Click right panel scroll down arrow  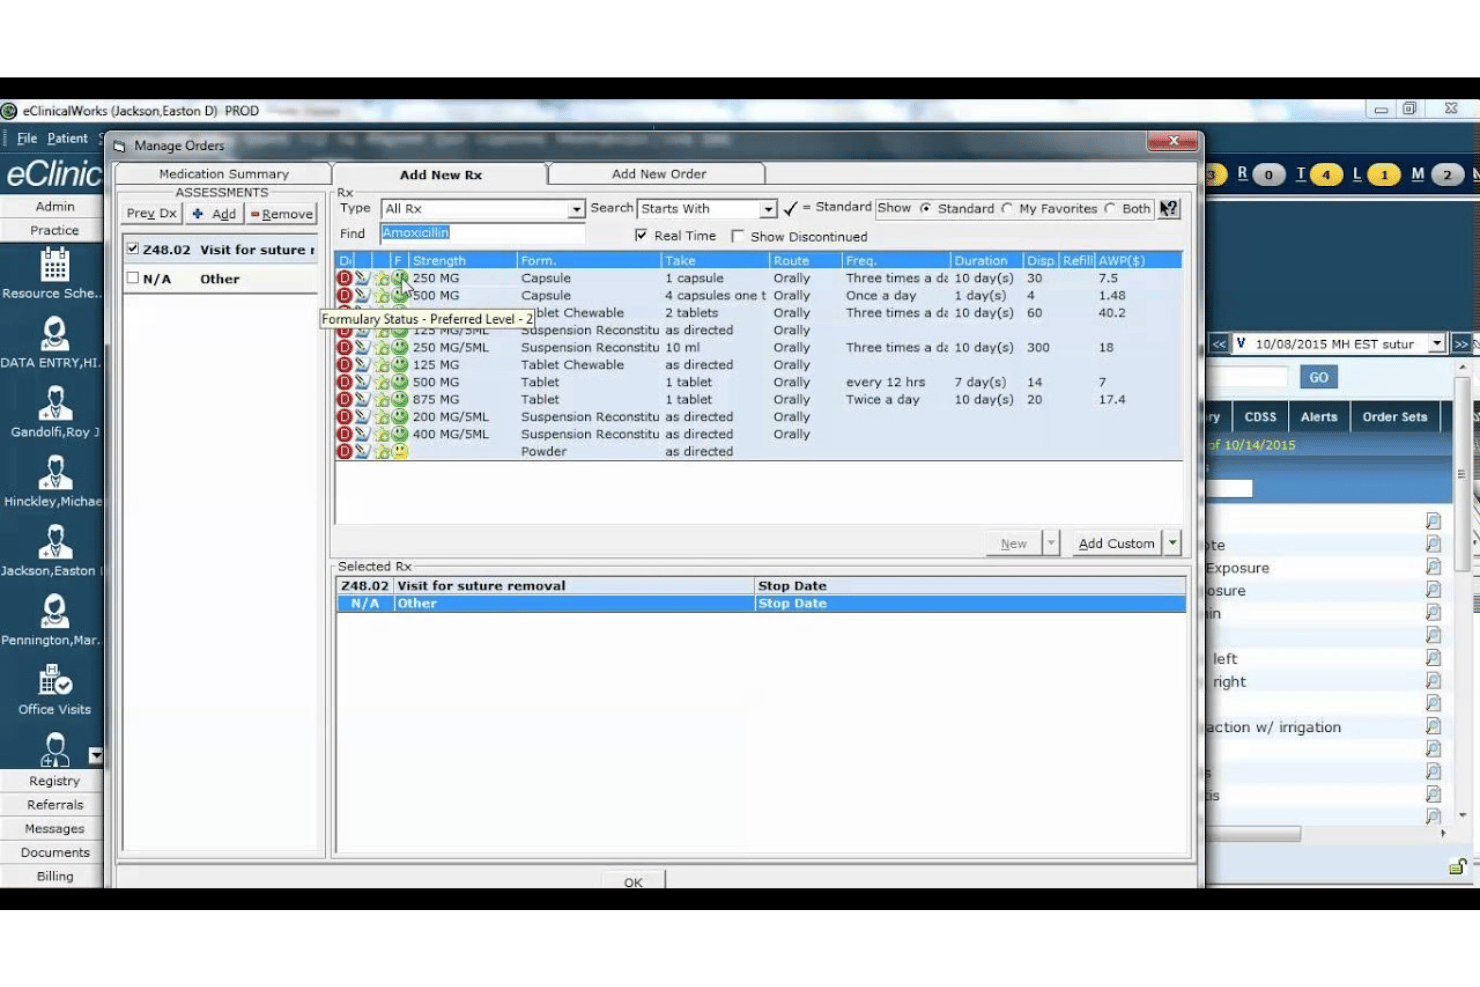pyautogui.click(x=1463, y=815)
